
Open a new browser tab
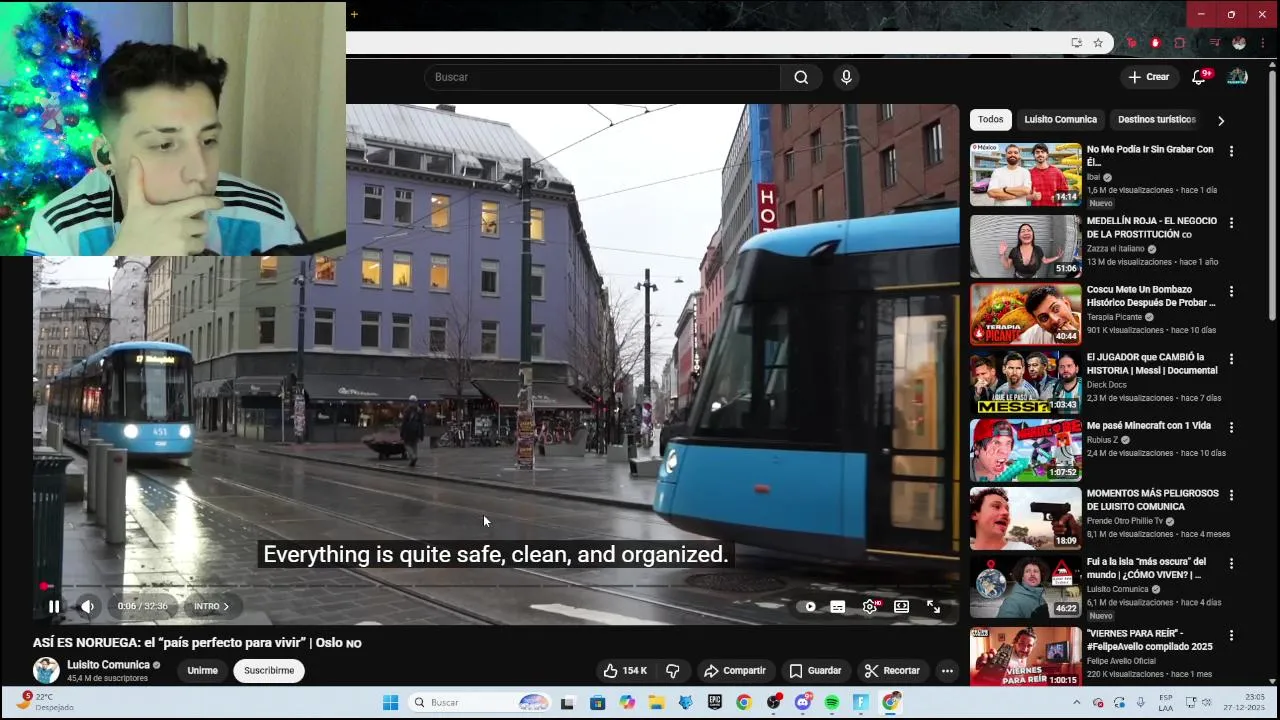[x=354, y=14]
